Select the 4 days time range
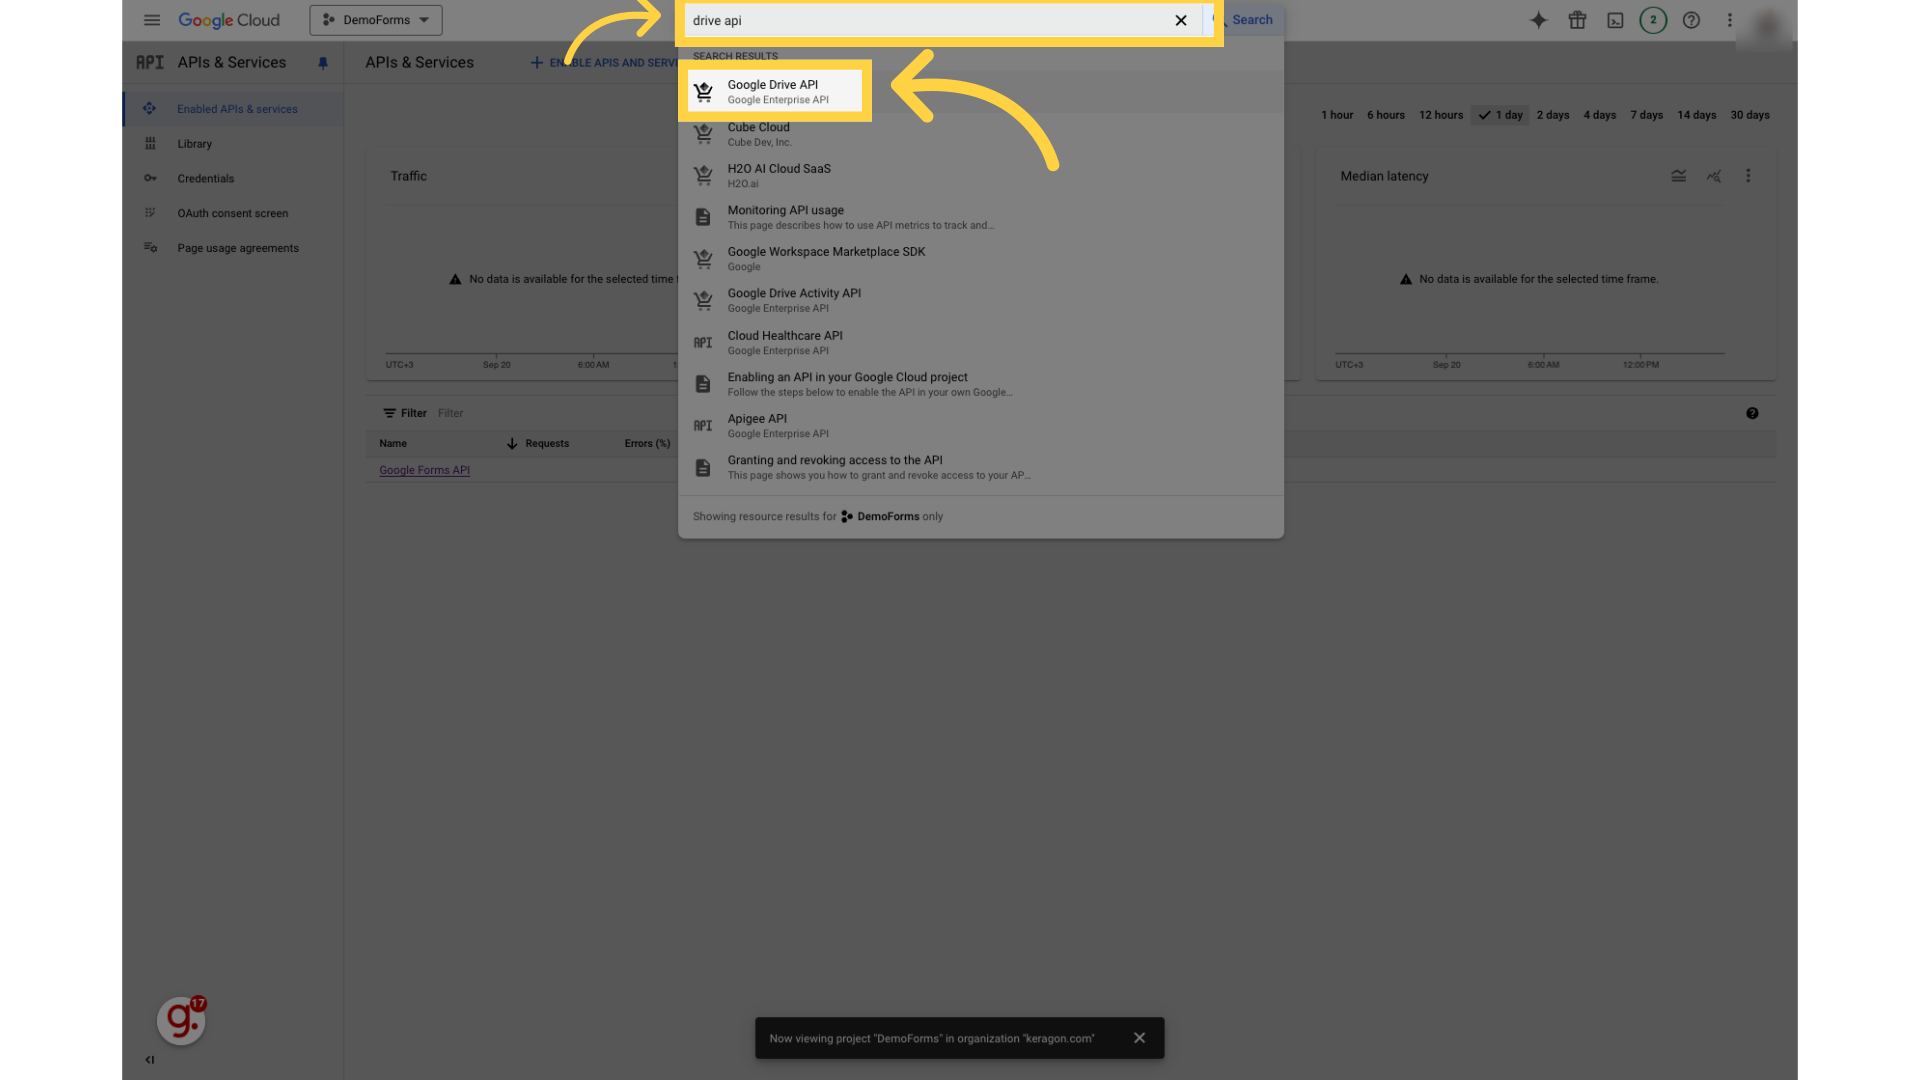 click(x=1600, y=115)
